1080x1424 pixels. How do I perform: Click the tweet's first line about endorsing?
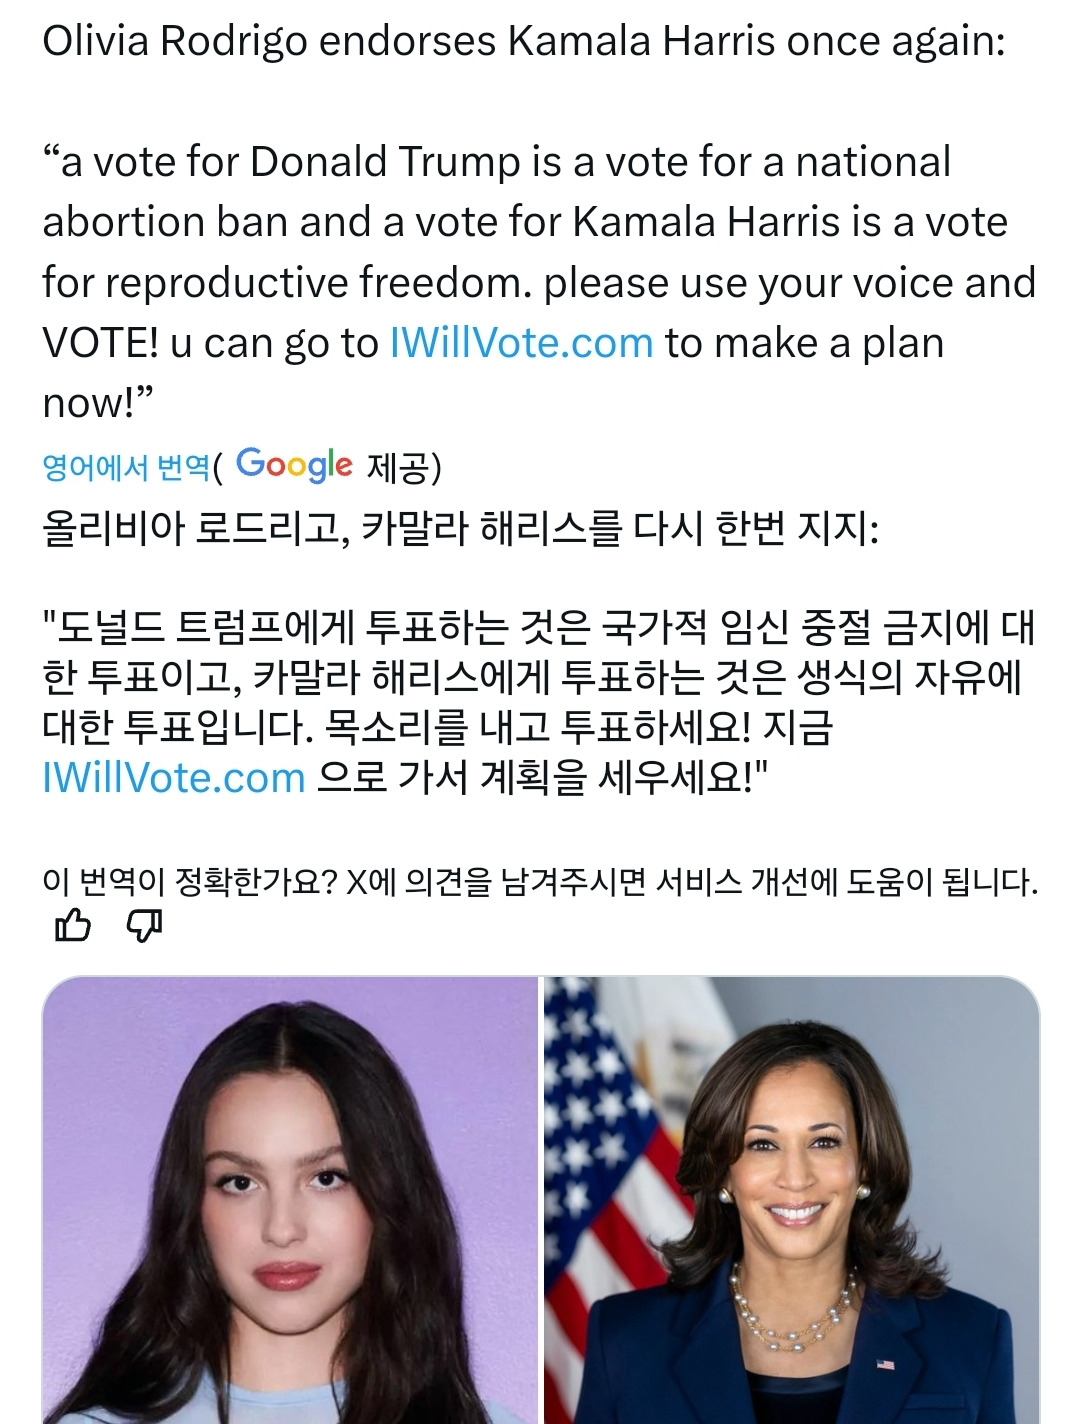tap(523, 42)
